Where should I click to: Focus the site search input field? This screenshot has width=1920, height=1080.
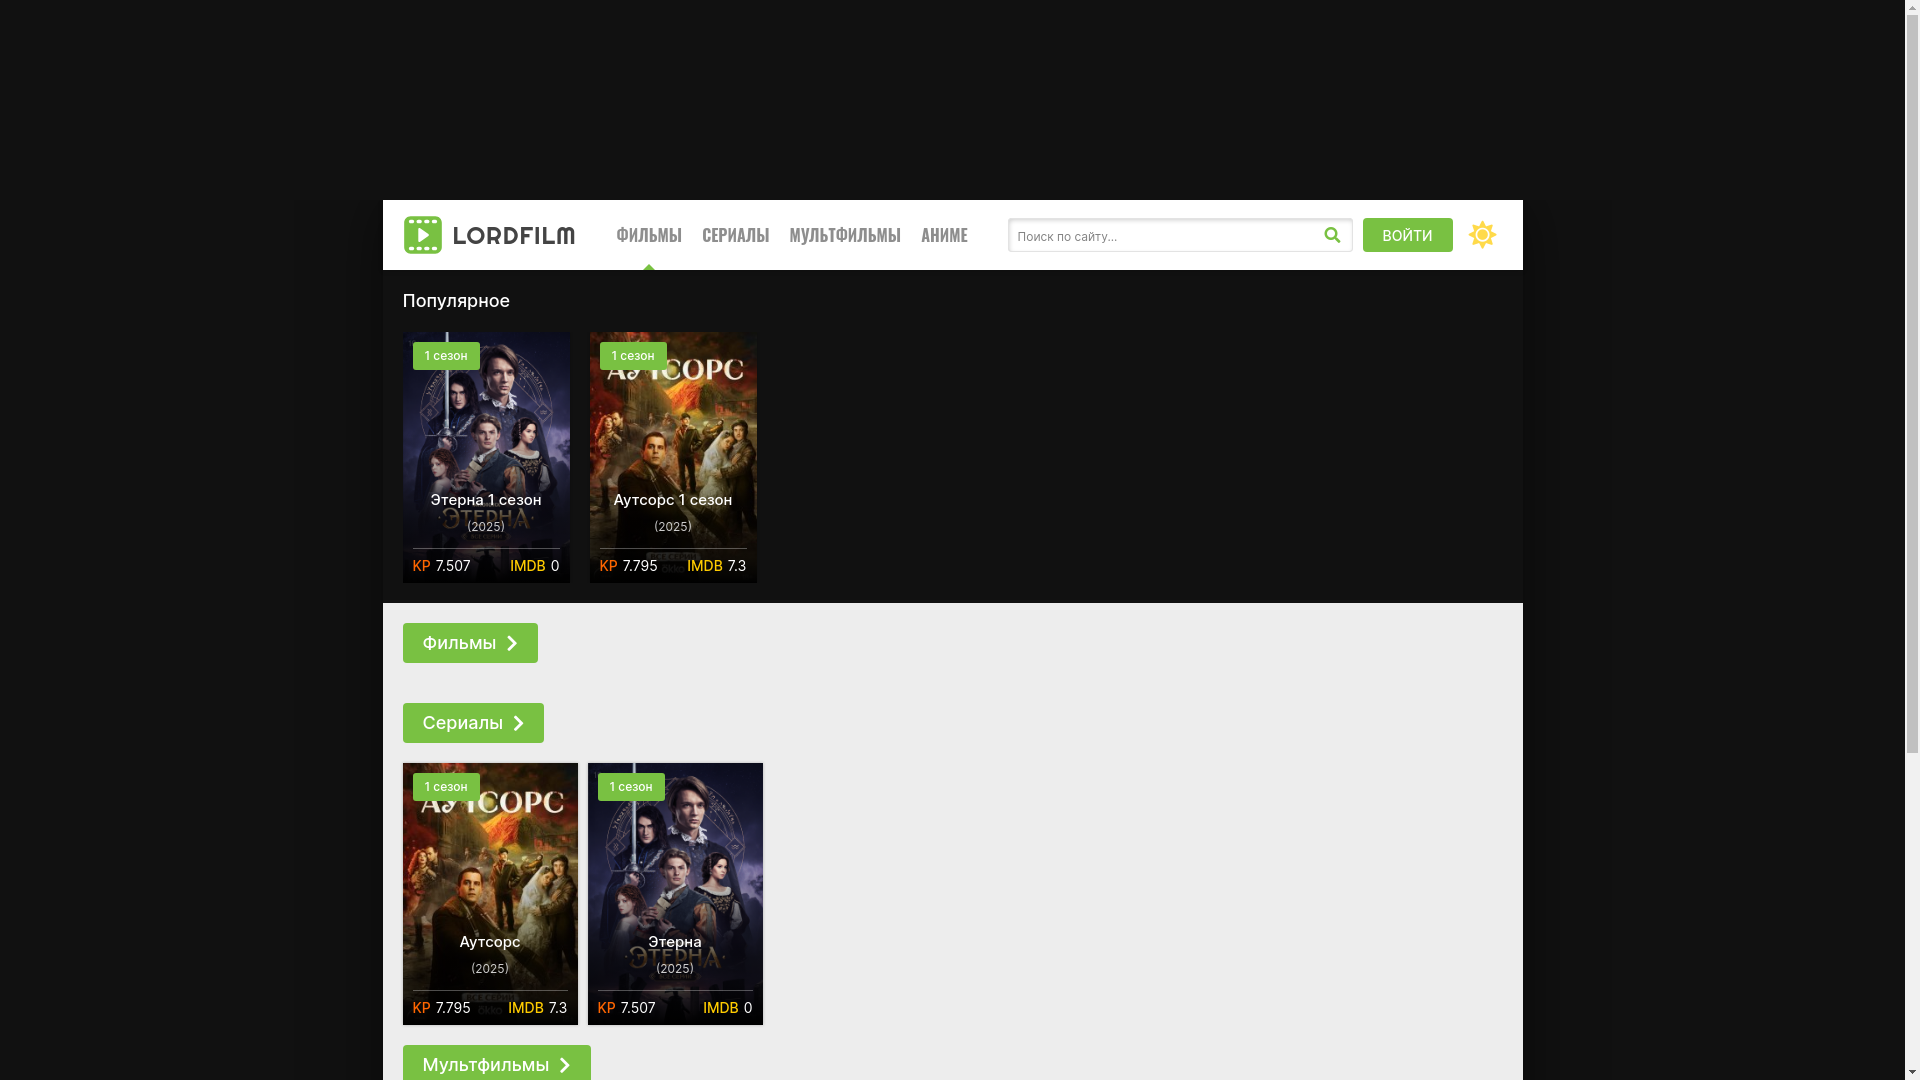coord(1160,236)
